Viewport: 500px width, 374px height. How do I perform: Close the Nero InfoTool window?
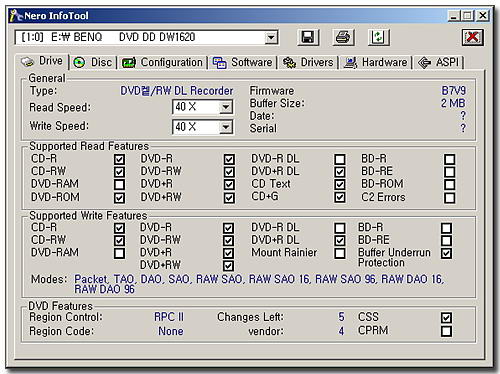click(483, 16)
